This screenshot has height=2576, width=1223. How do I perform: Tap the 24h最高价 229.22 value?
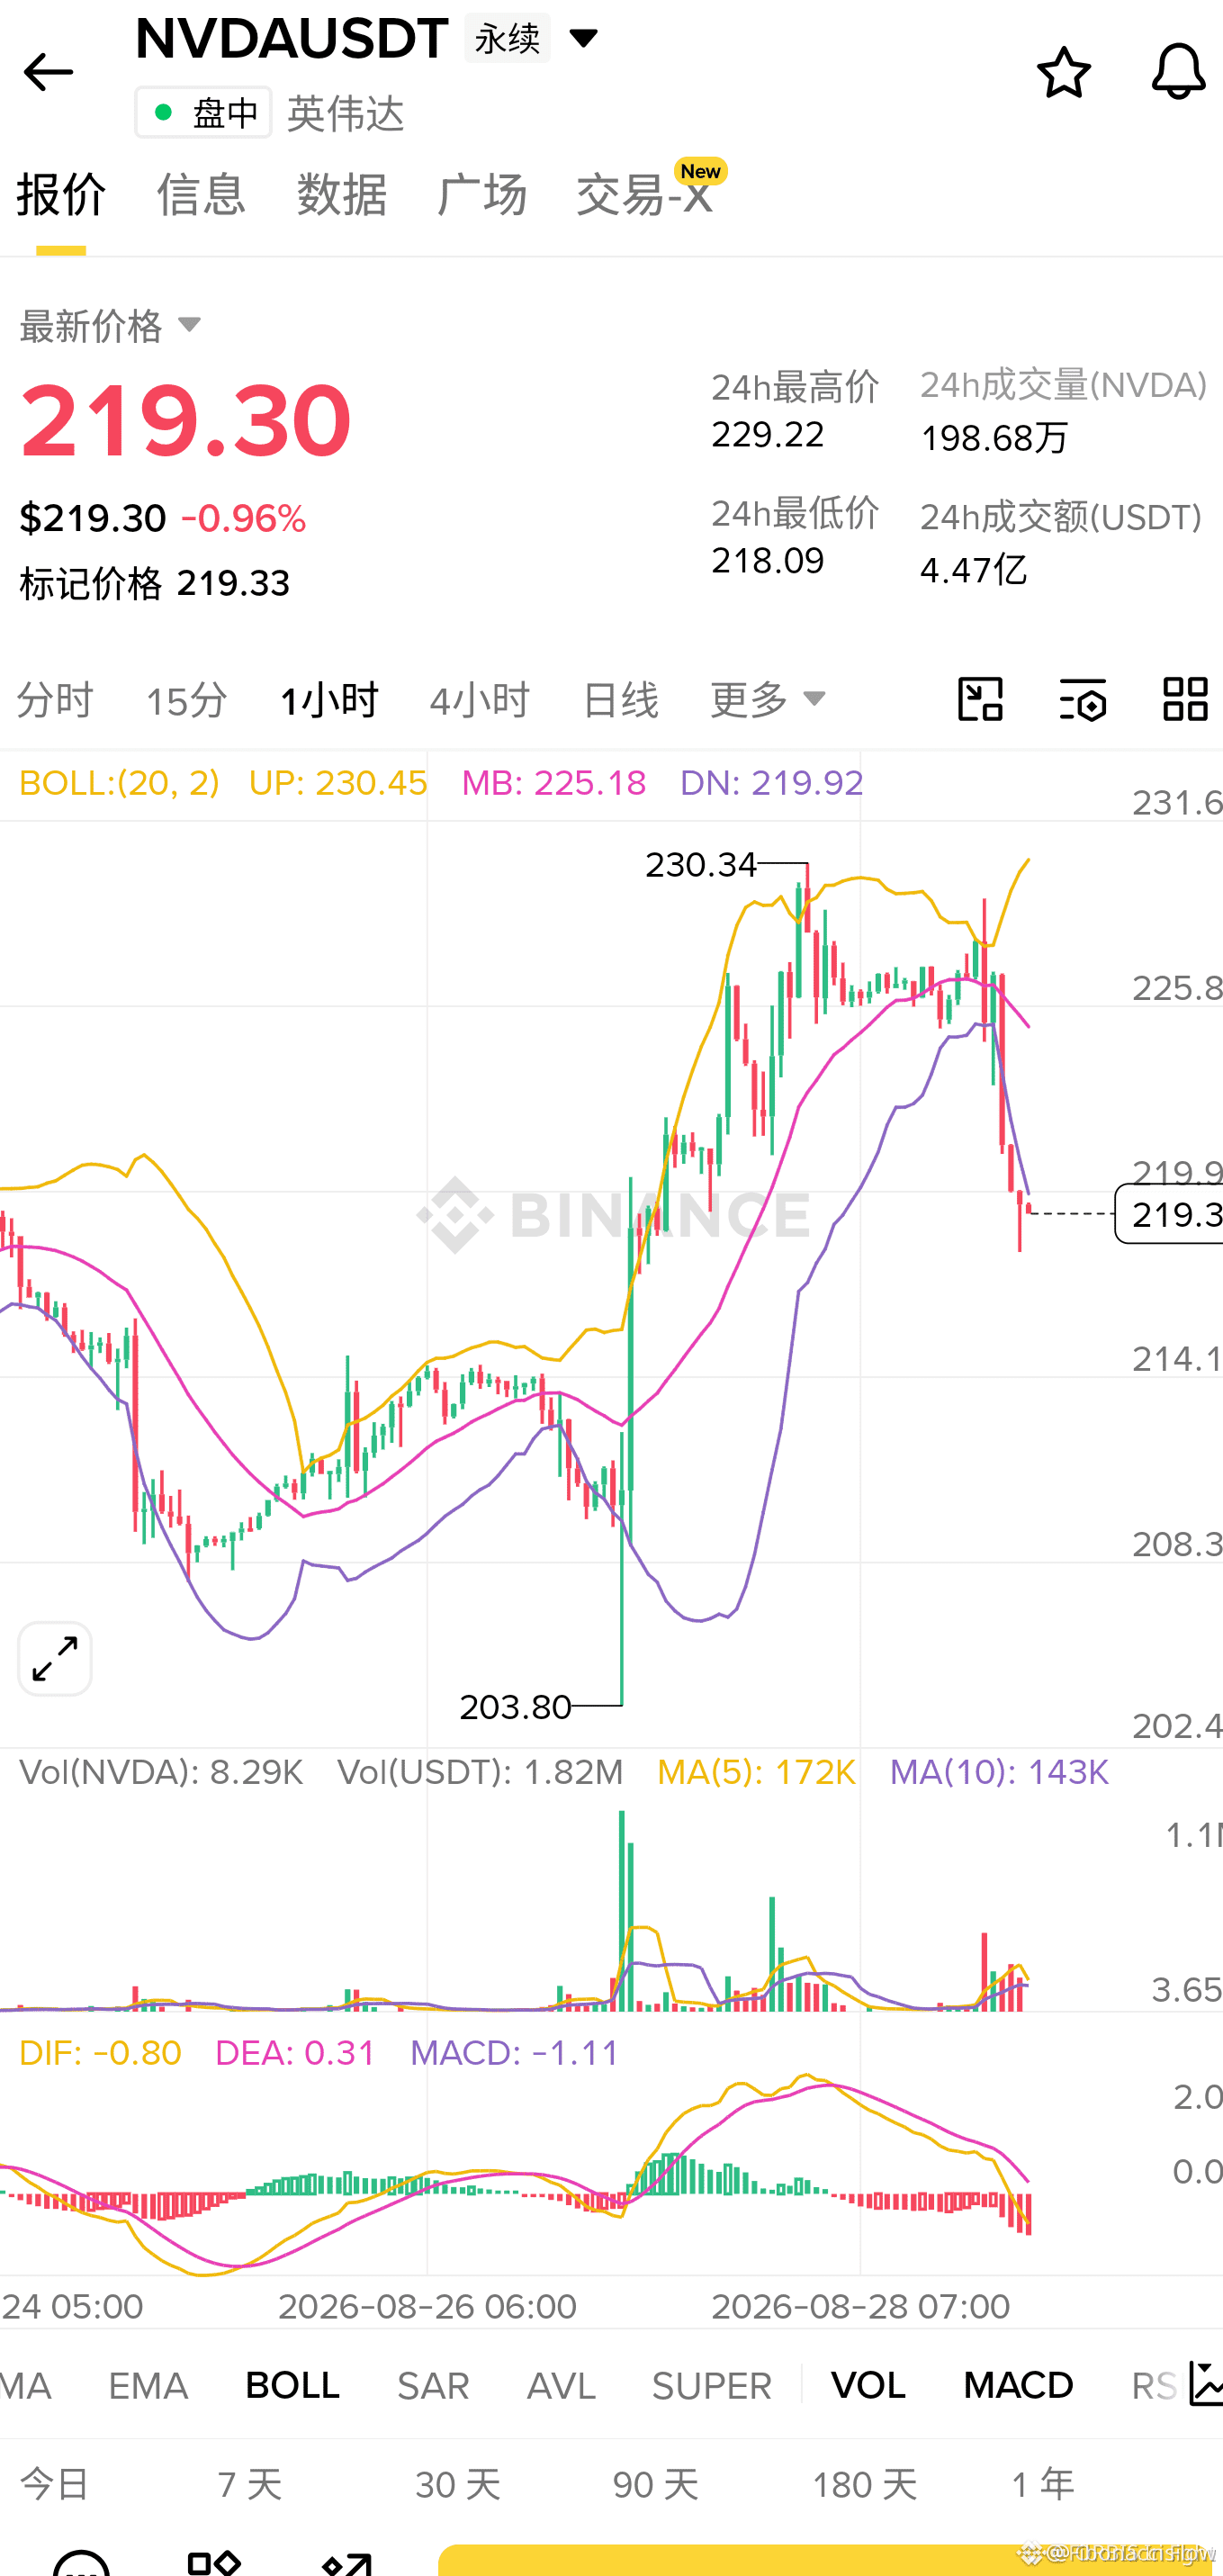pyautogui.click(x=768, y=435)
